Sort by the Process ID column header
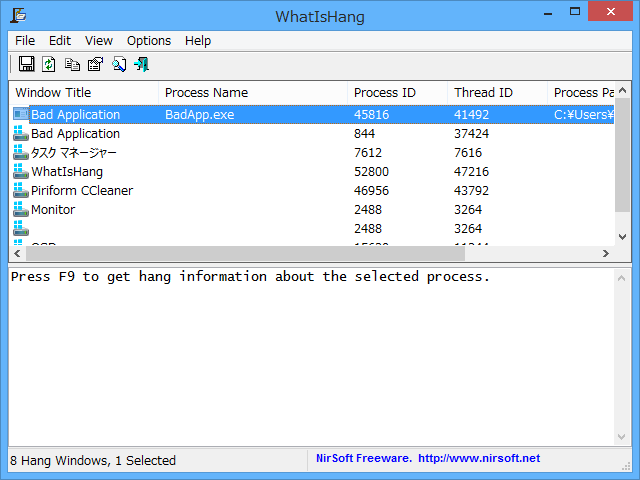The width and height of the screenshot is (640, 480). [x=397, y=93]
